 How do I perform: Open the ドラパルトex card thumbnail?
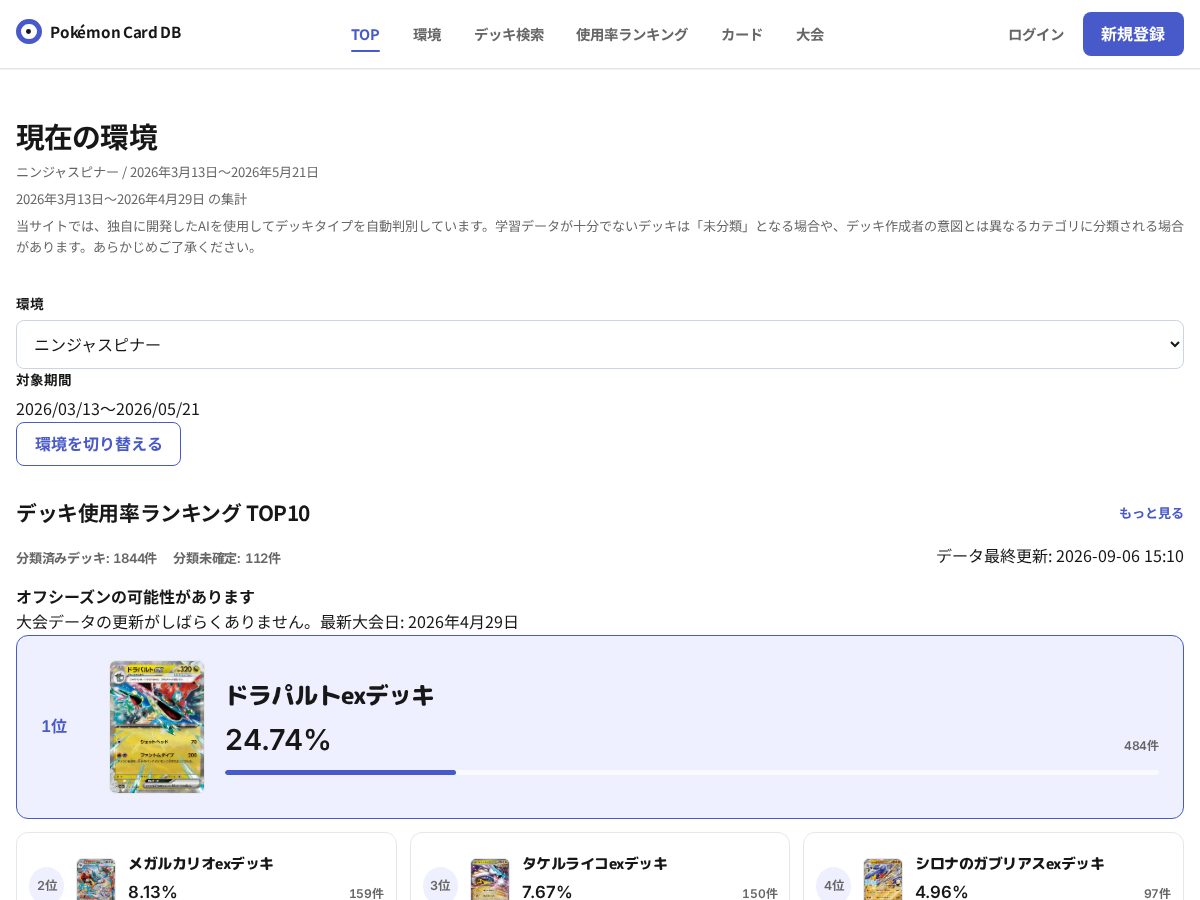click(157, 727)
